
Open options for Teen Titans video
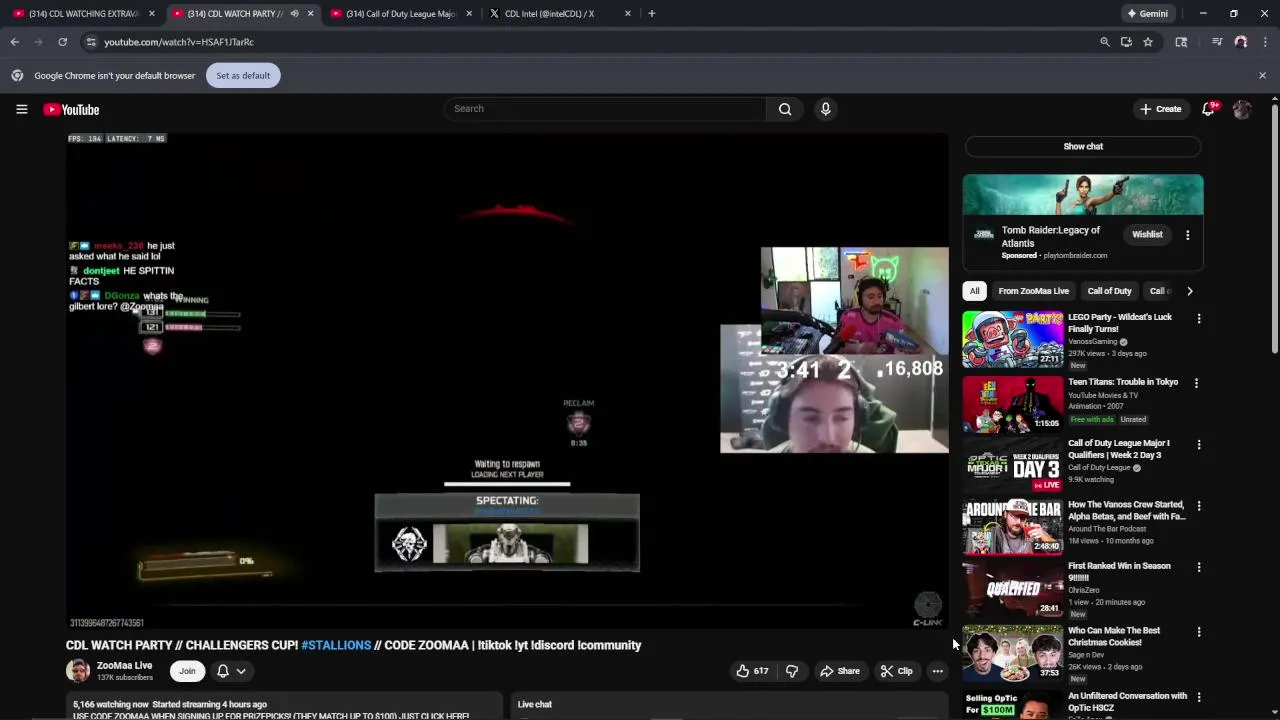[1196, 383]
